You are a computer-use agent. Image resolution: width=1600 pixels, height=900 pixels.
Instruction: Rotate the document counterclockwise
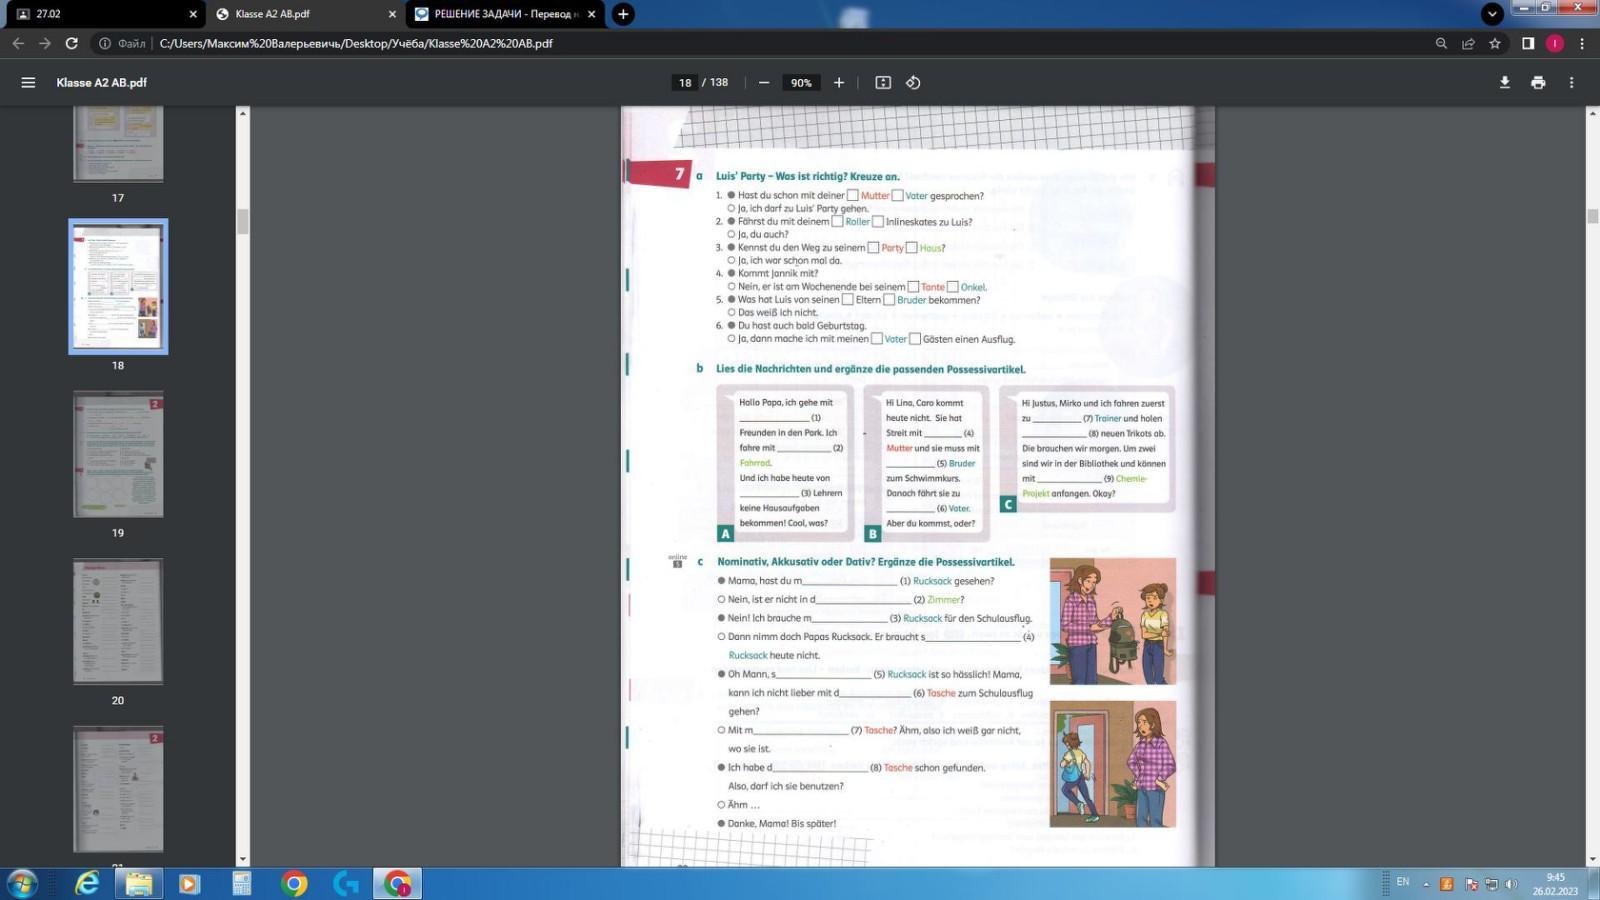[x=913, y=83]
